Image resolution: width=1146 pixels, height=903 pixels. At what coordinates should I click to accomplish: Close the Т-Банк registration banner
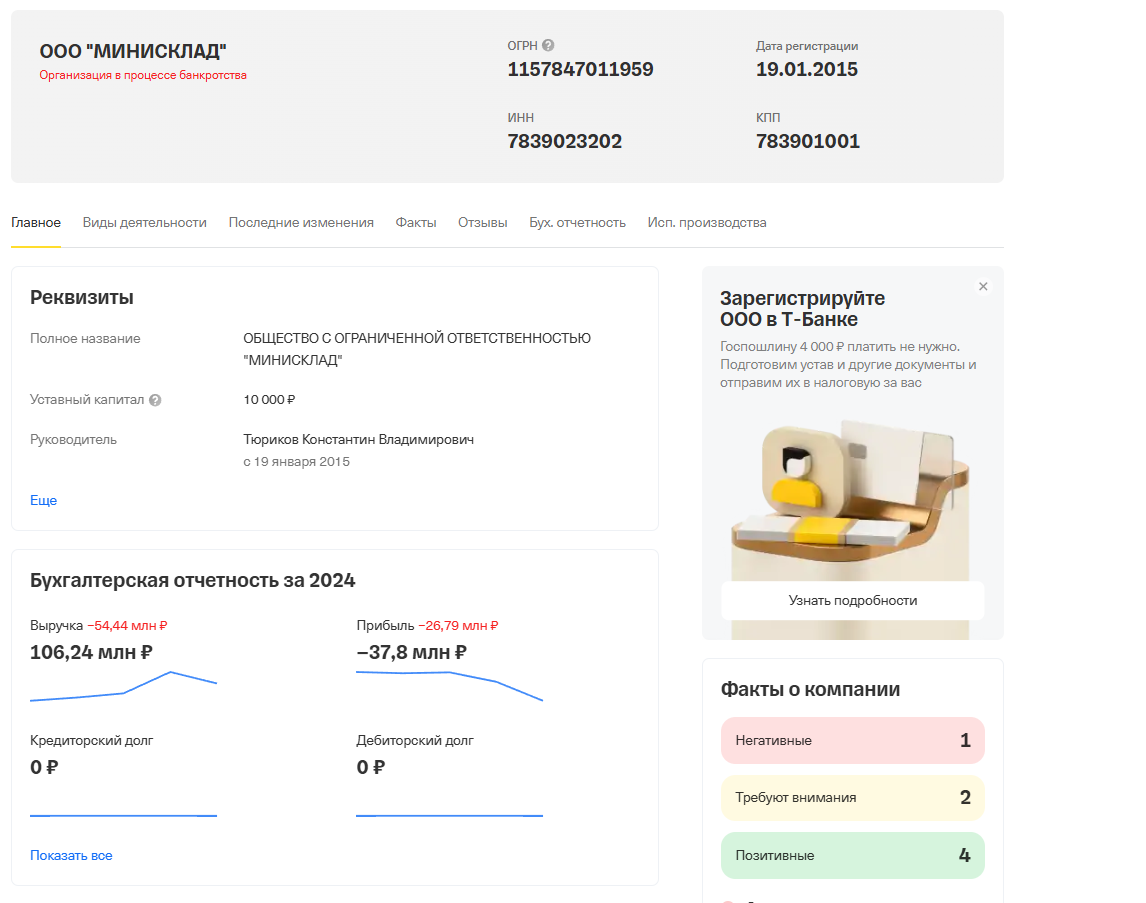pyautogui.click(x=983, y=287)
